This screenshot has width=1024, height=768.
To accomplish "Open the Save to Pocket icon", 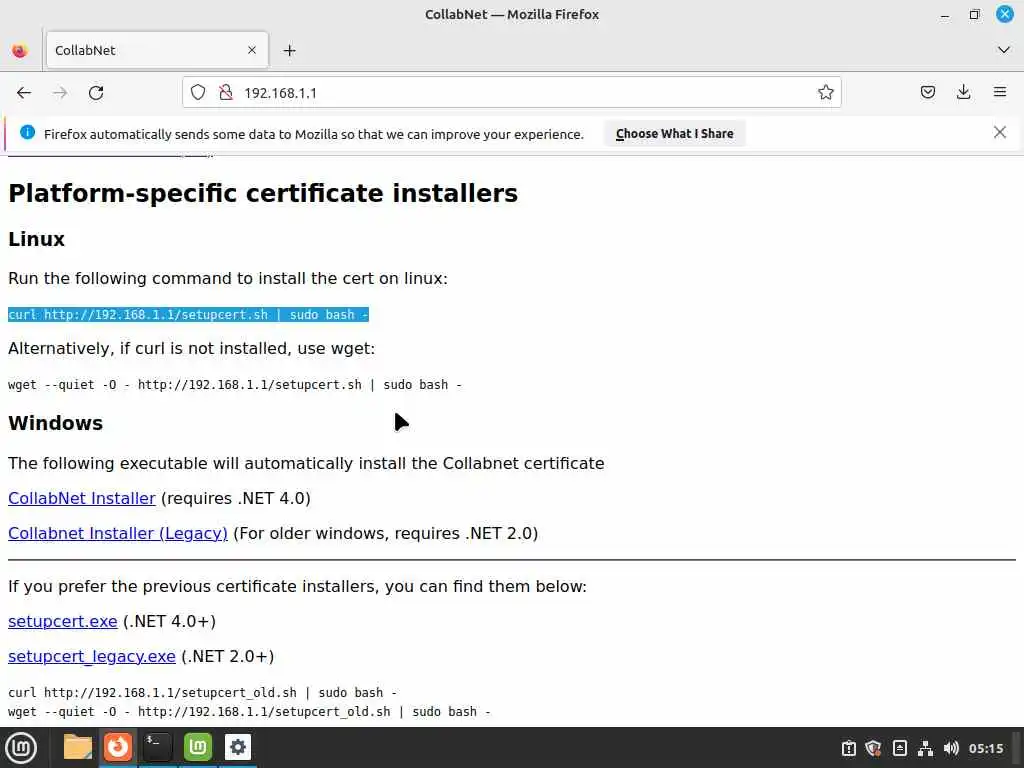I will 927,93.
